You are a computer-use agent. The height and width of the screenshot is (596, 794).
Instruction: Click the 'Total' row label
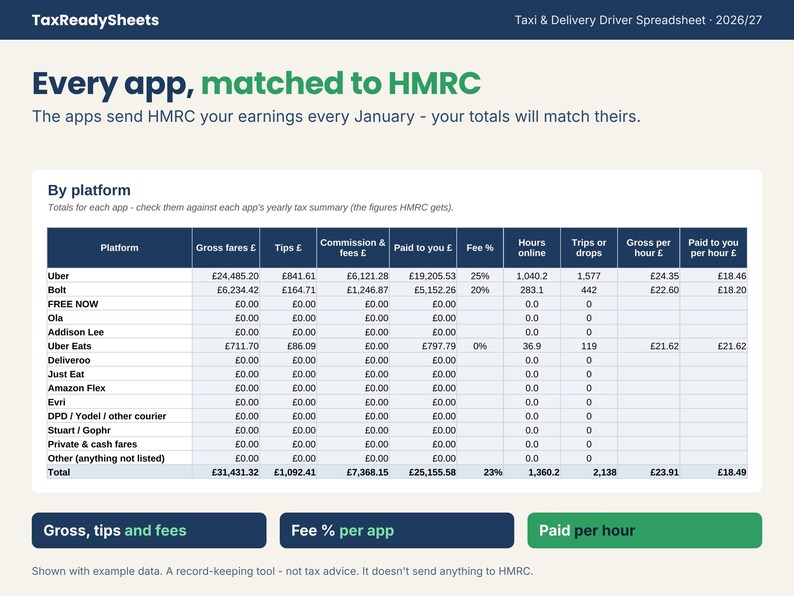tap(59, 472)
